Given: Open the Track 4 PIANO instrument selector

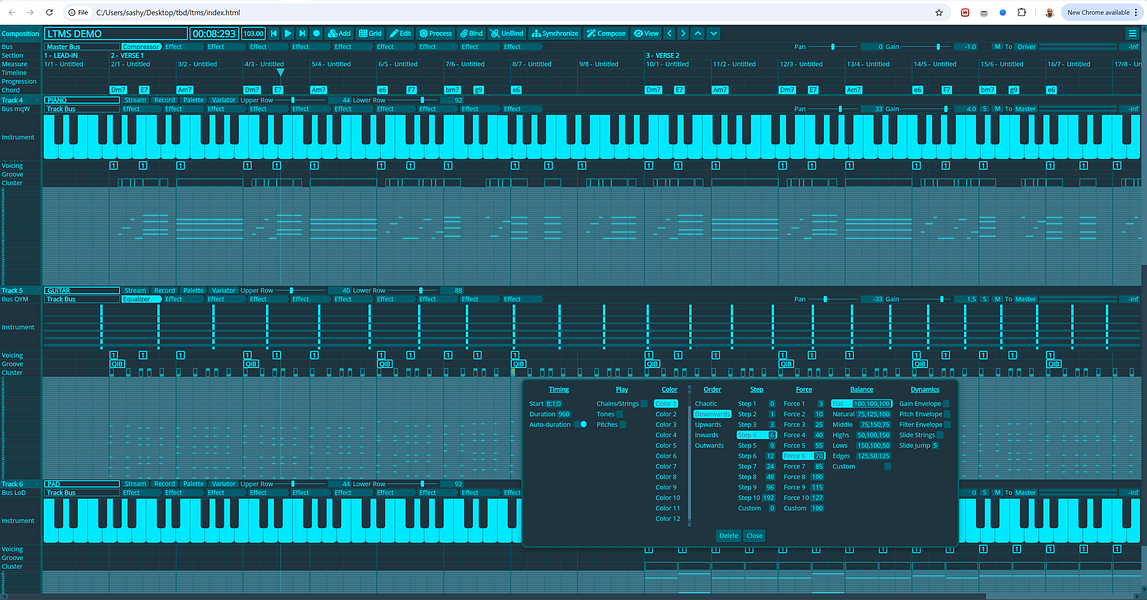Looking at the screenshot, I should (81, 100).
